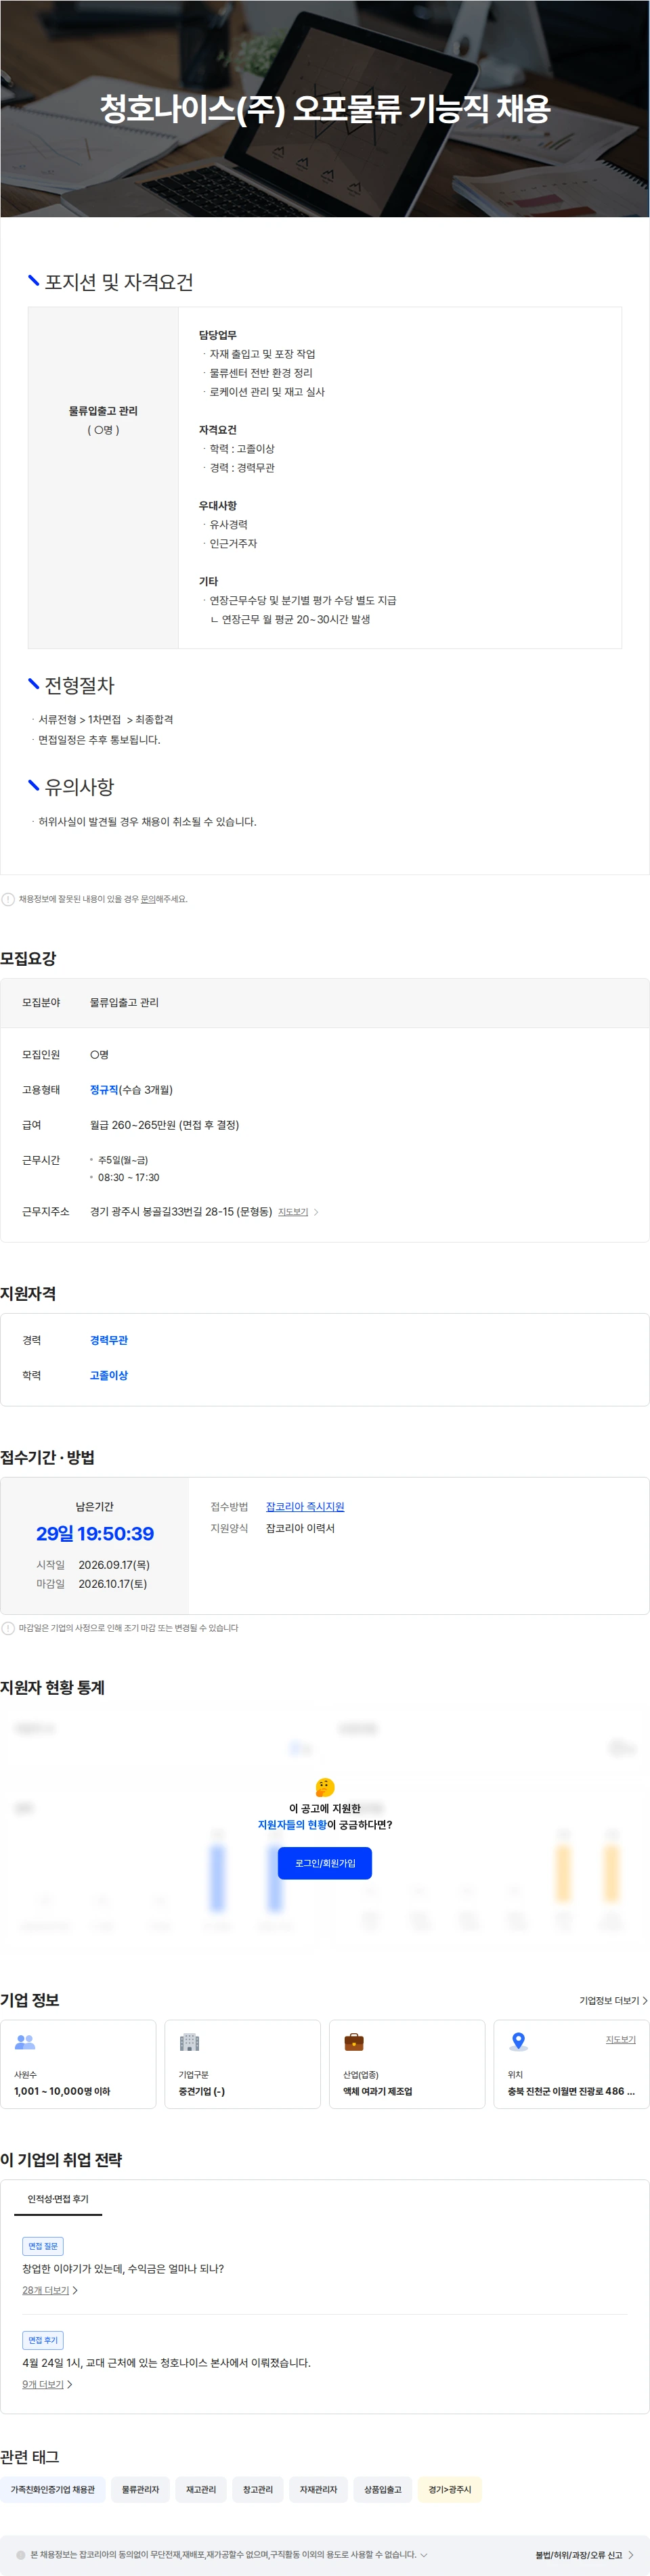Click the thinking emoji above login prompt

(325, 1787)
